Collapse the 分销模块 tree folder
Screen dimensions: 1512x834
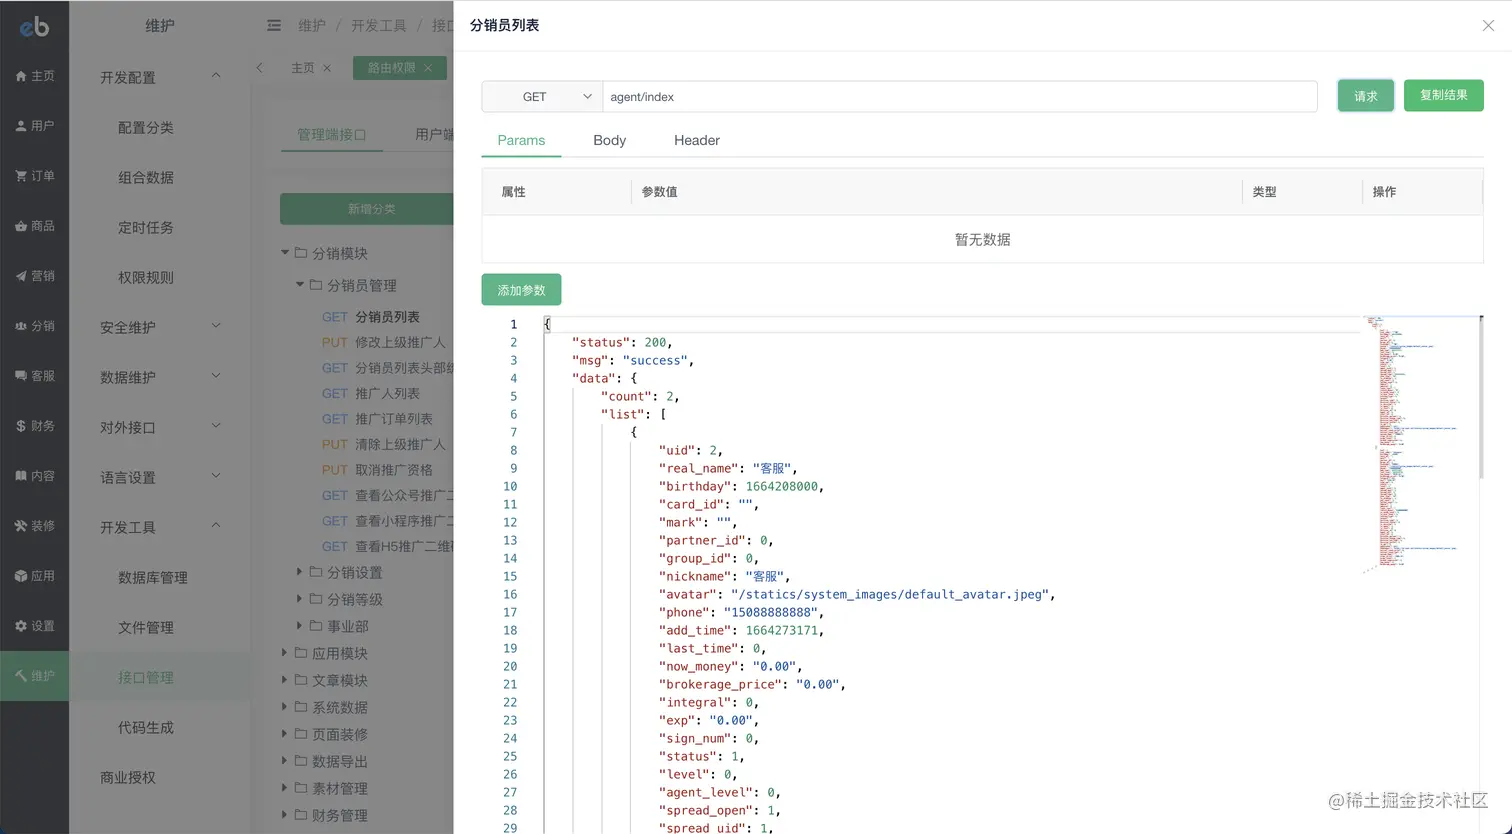coord(285,253)
